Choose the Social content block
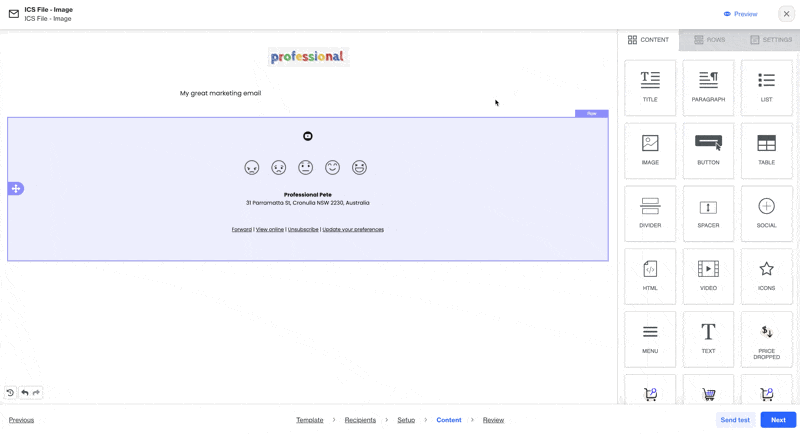This screenshot has height=434, width=800. click(766, 212)
